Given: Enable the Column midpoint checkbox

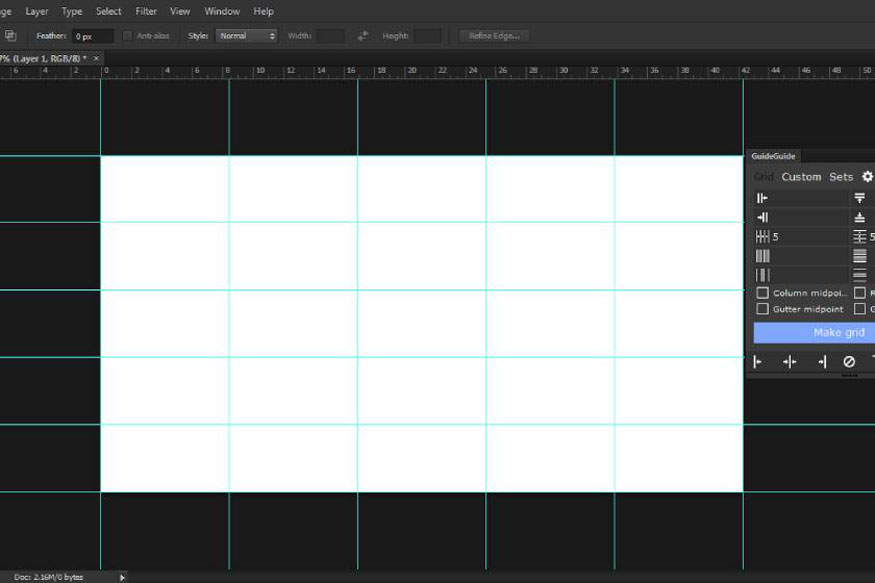Looking at the screenshot, I should click(x=763, y=291).
